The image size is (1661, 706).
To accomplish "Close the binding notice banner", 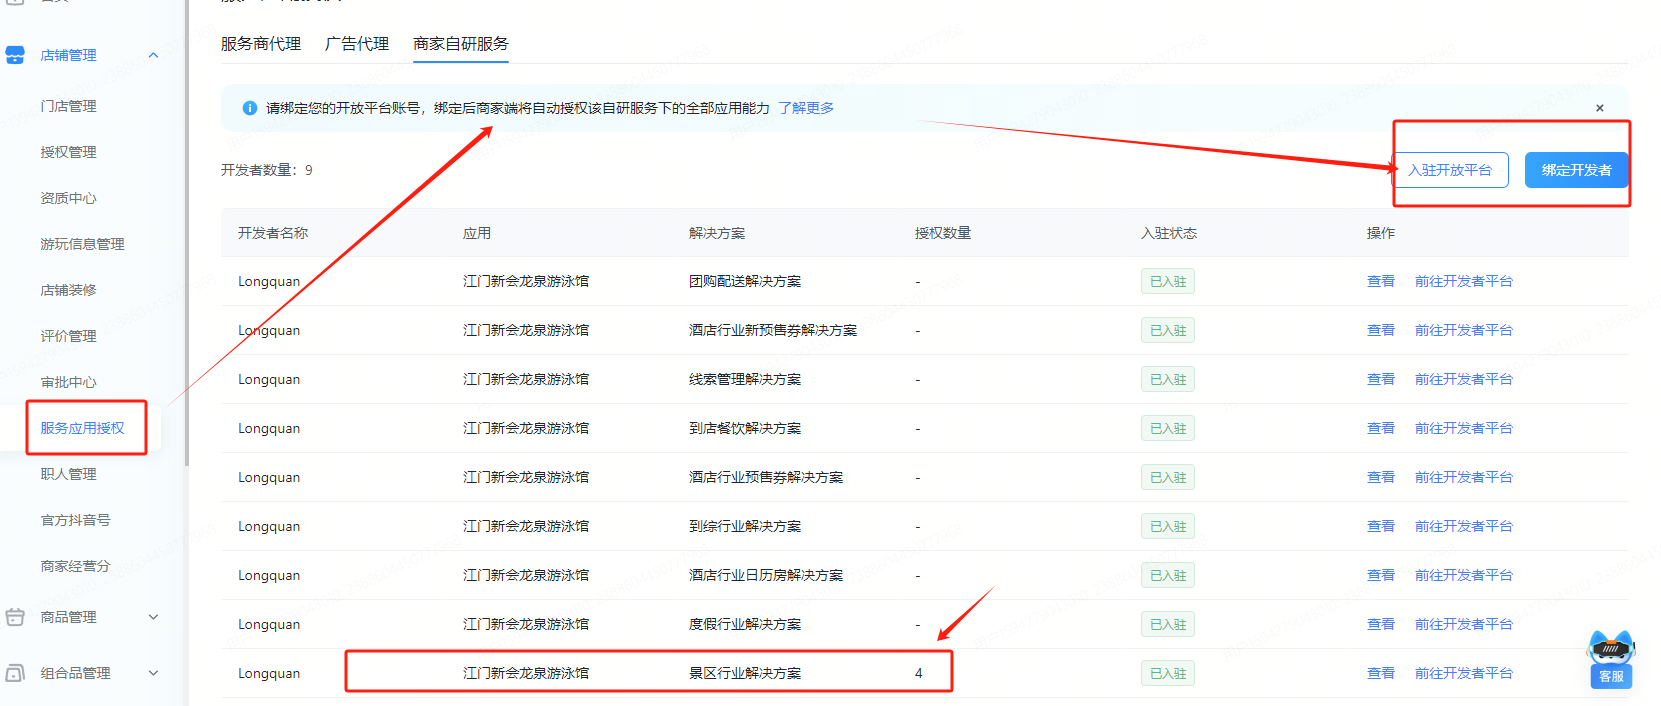I will pos(1600,108).
